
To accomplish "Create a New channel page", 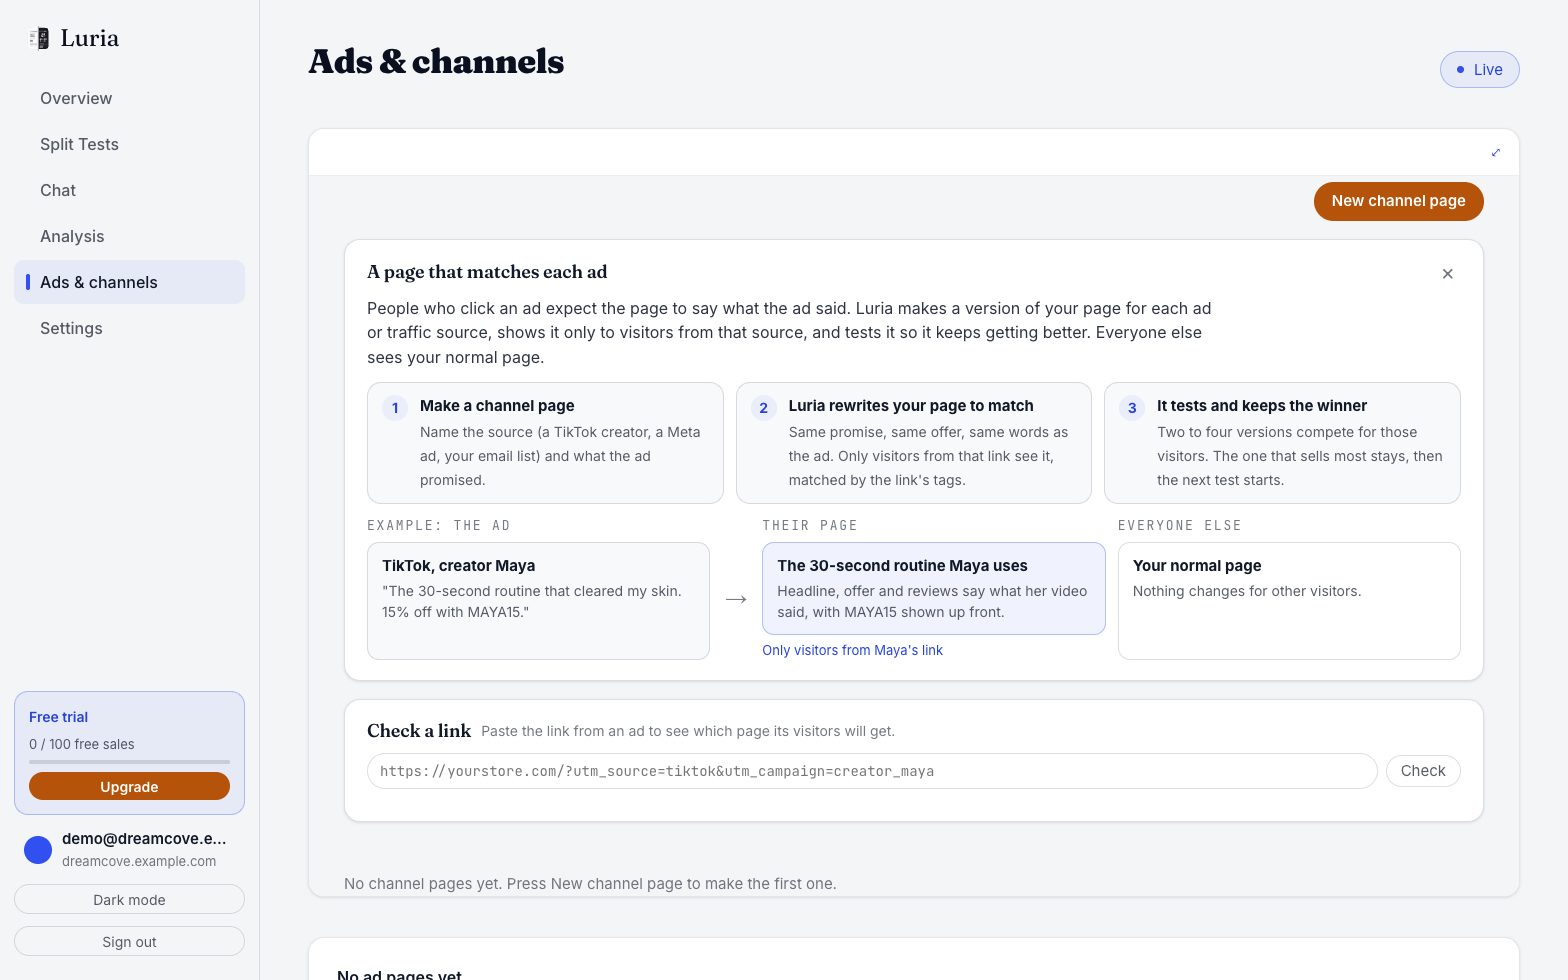I will click(x=1398, y=201).
